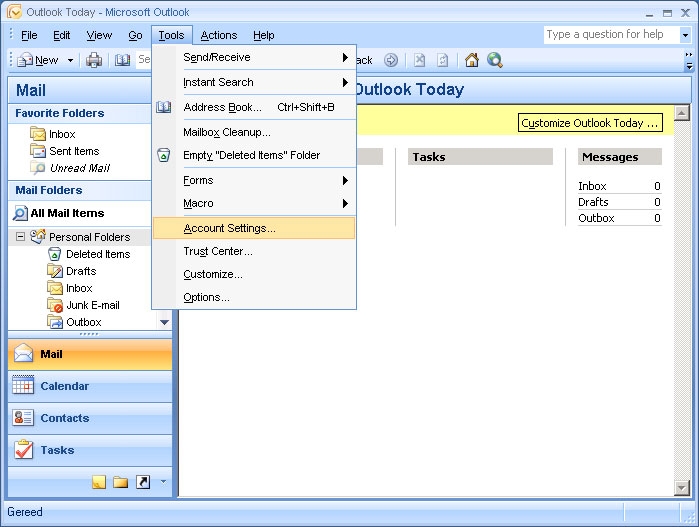
Task: Open the Folder List icon
Action: click(120, 482)
